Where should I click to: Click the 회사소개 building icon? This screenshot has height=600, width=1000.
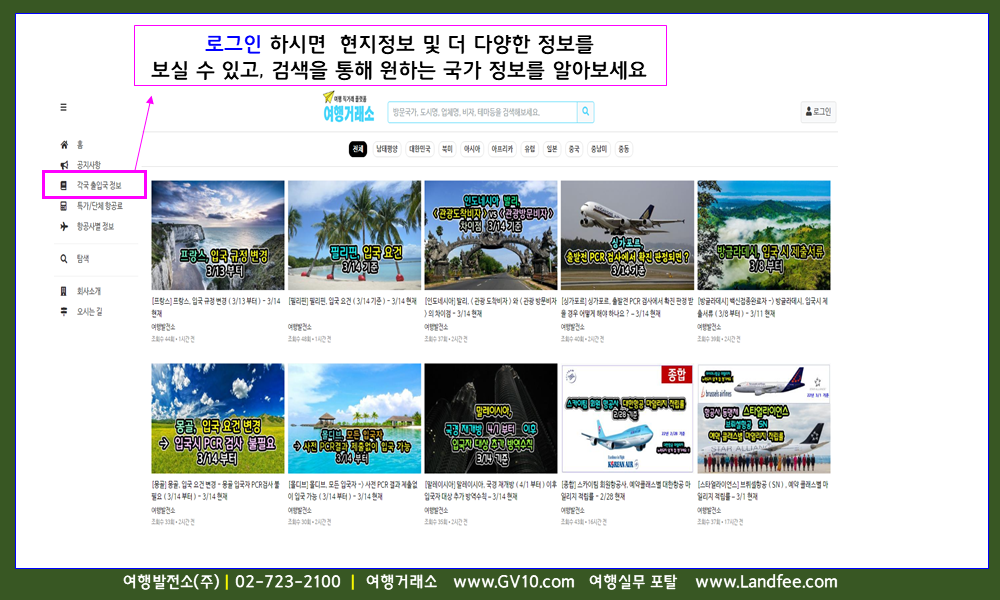(x=64, y=291)
